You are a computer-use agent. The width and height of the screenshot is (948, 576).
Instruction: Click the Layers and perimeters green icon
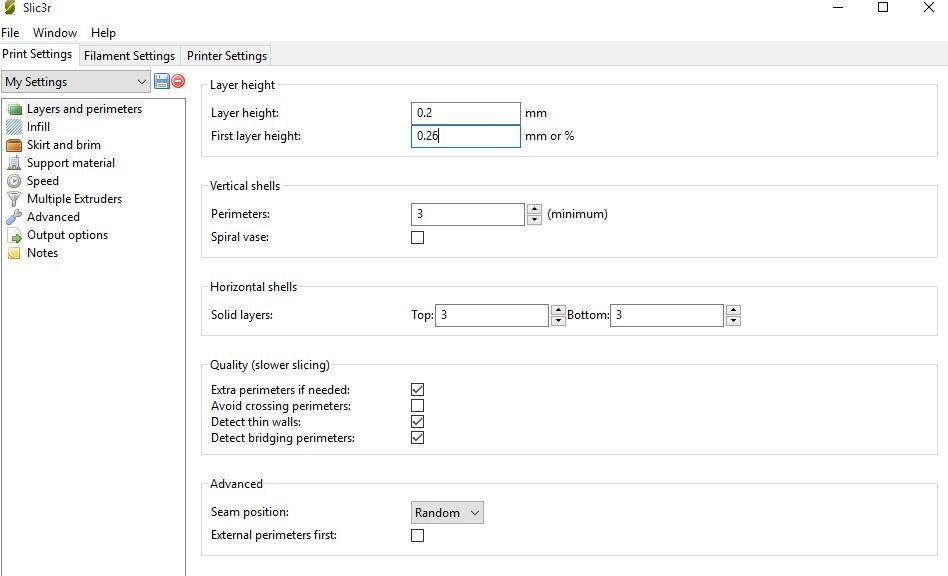[14, 109]
